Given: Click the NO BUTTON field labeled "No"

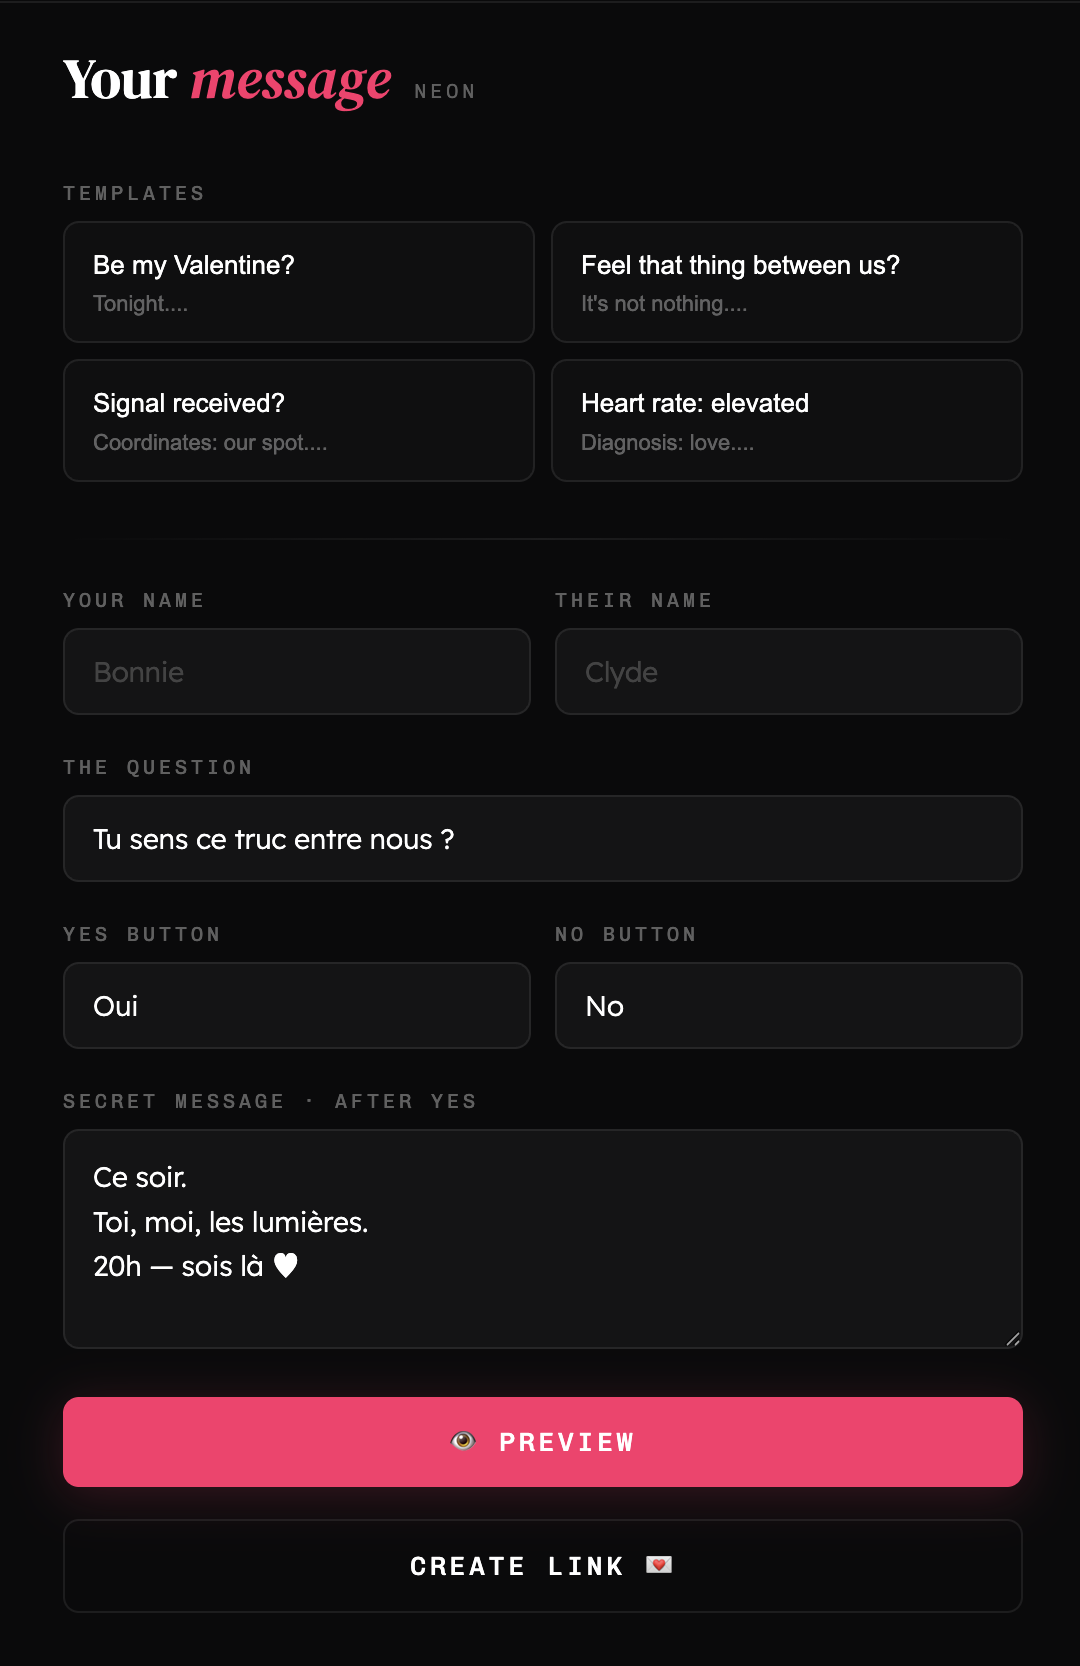Looking at the screenshot, I should point(788,1005).
